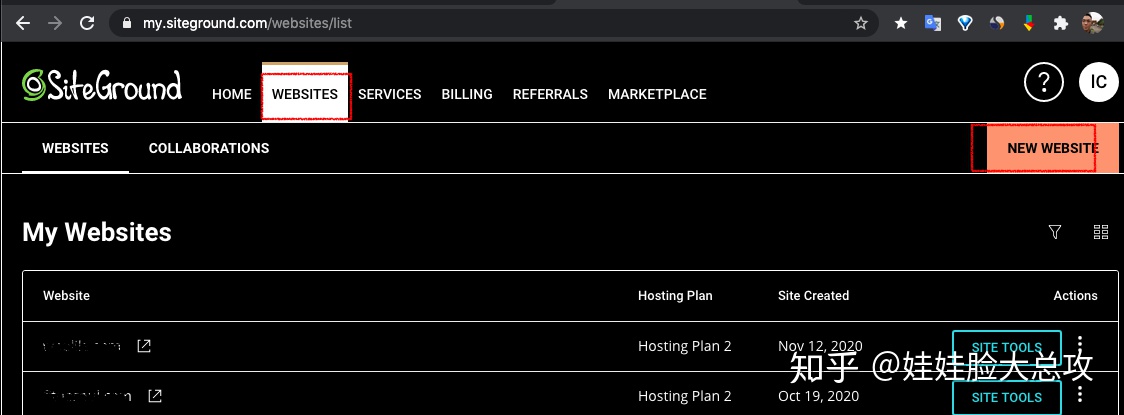
Task: Reload the page with refresh icon
Action: click(87, 23)
